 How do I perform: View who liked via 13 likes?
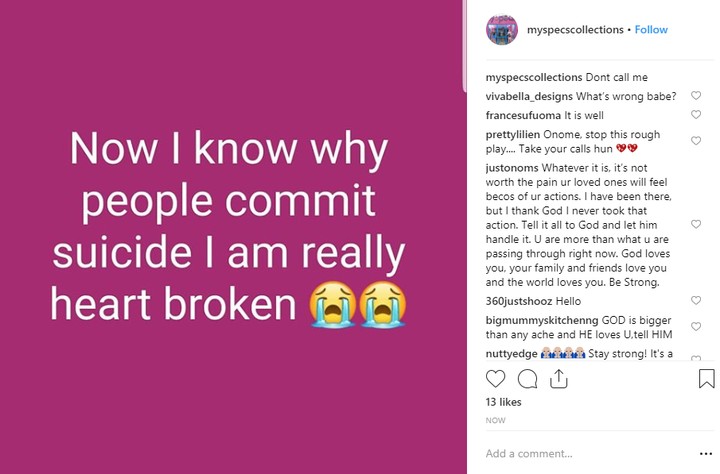(504, 402)
